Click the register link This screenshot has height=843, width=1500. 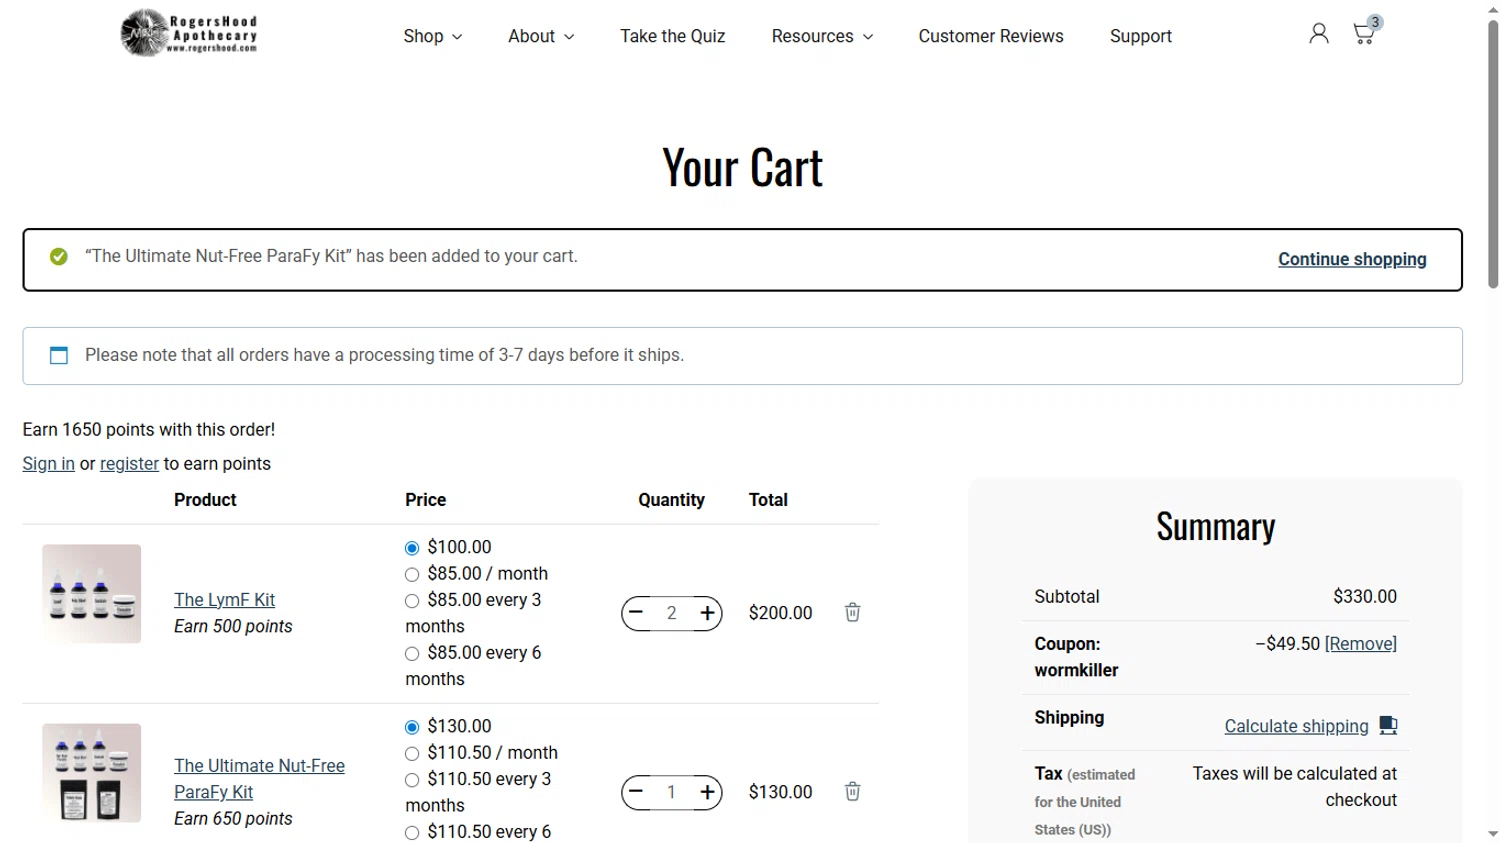[129, 463]
